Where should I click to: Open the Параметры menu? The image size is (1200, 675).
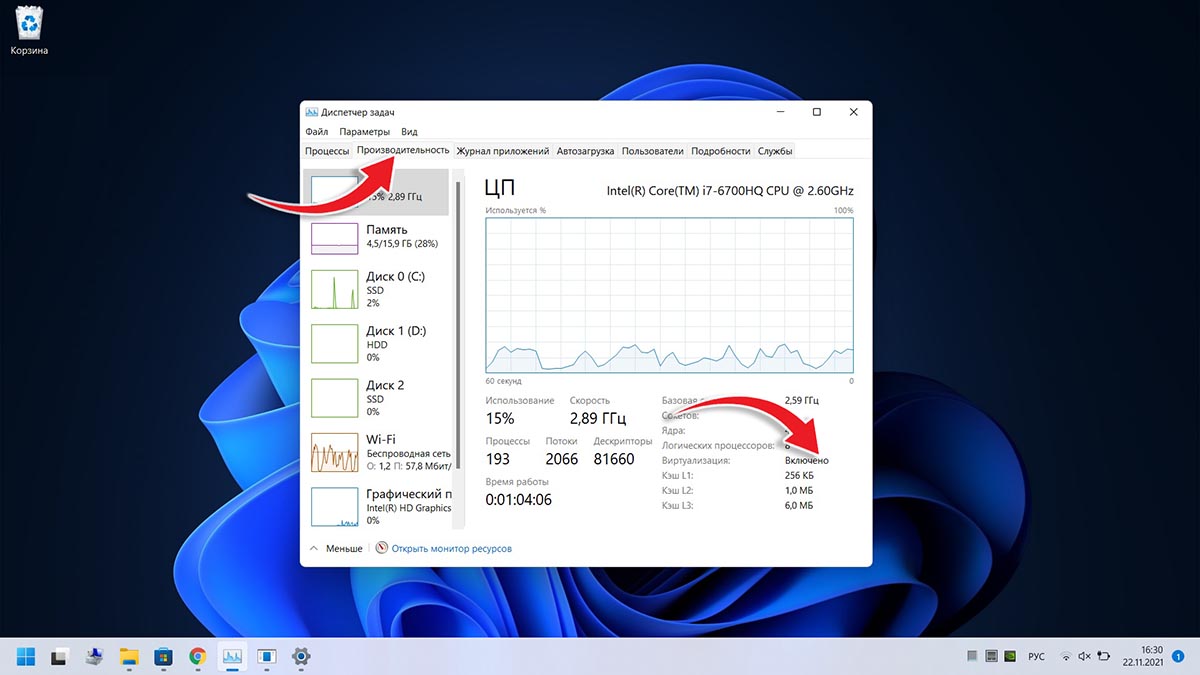pyautogui.click(x=364, y=132)
